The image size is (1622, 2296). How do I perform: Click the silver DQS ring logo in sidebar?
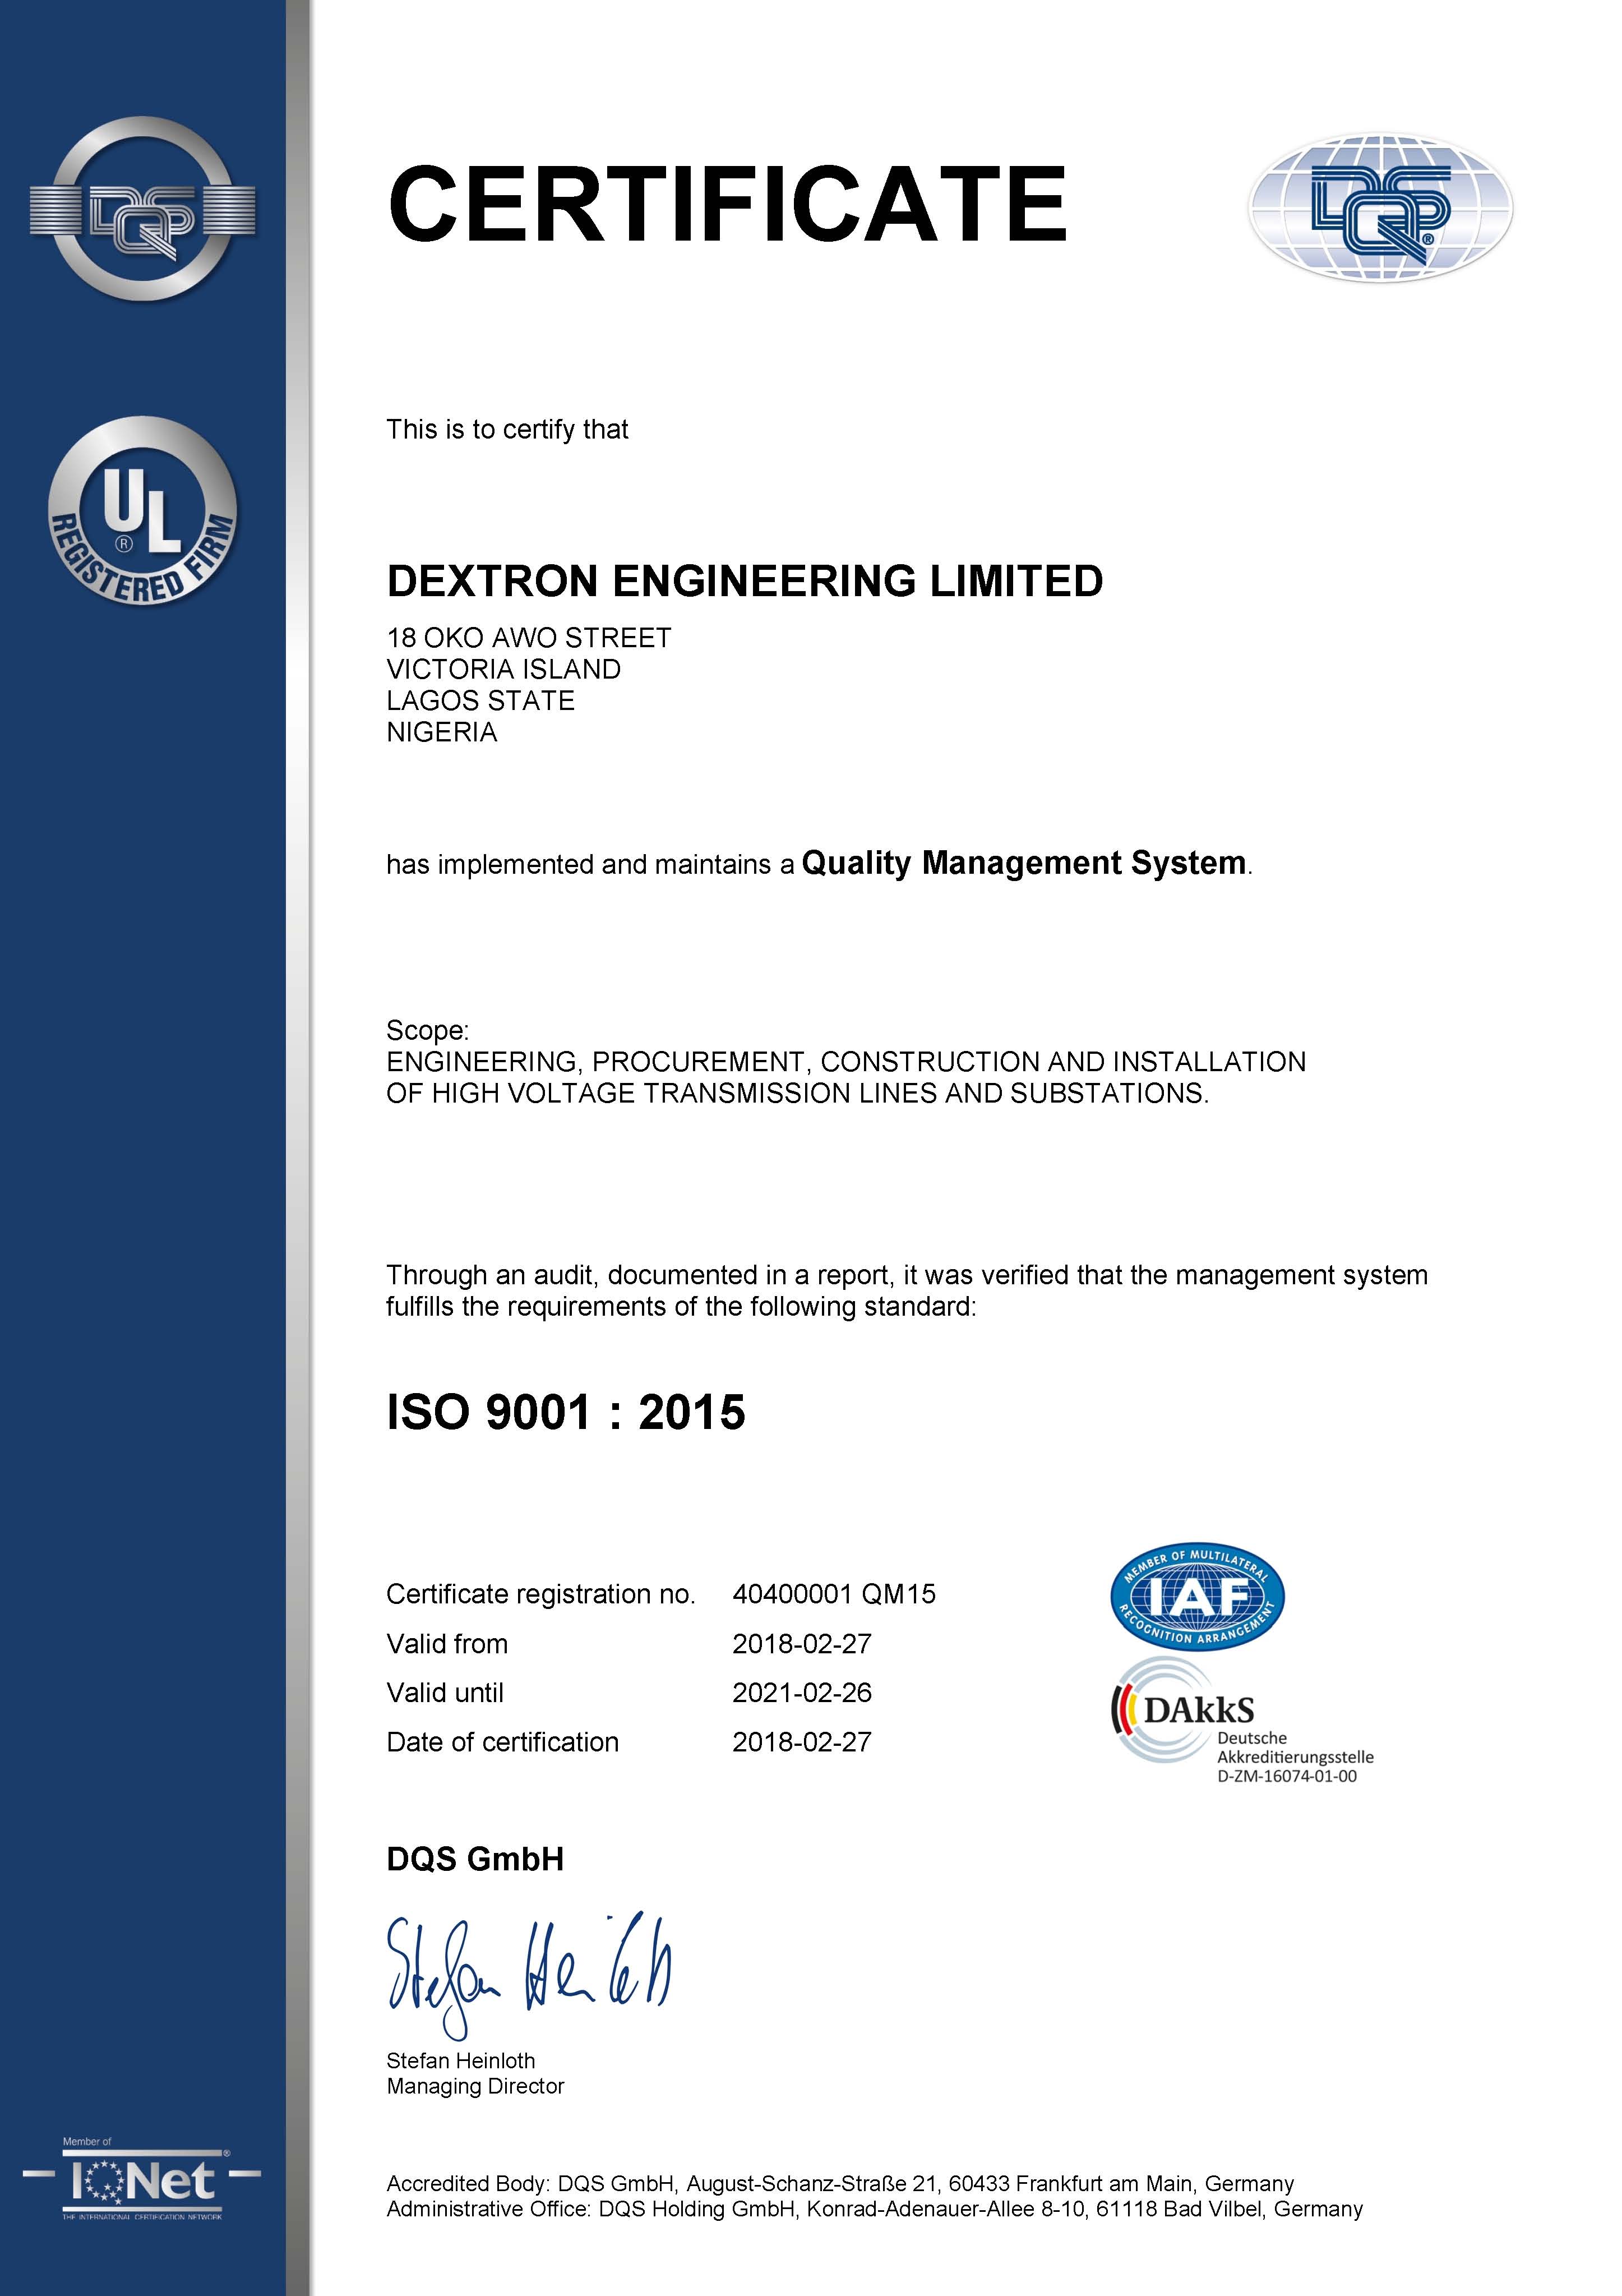(143, 209)
